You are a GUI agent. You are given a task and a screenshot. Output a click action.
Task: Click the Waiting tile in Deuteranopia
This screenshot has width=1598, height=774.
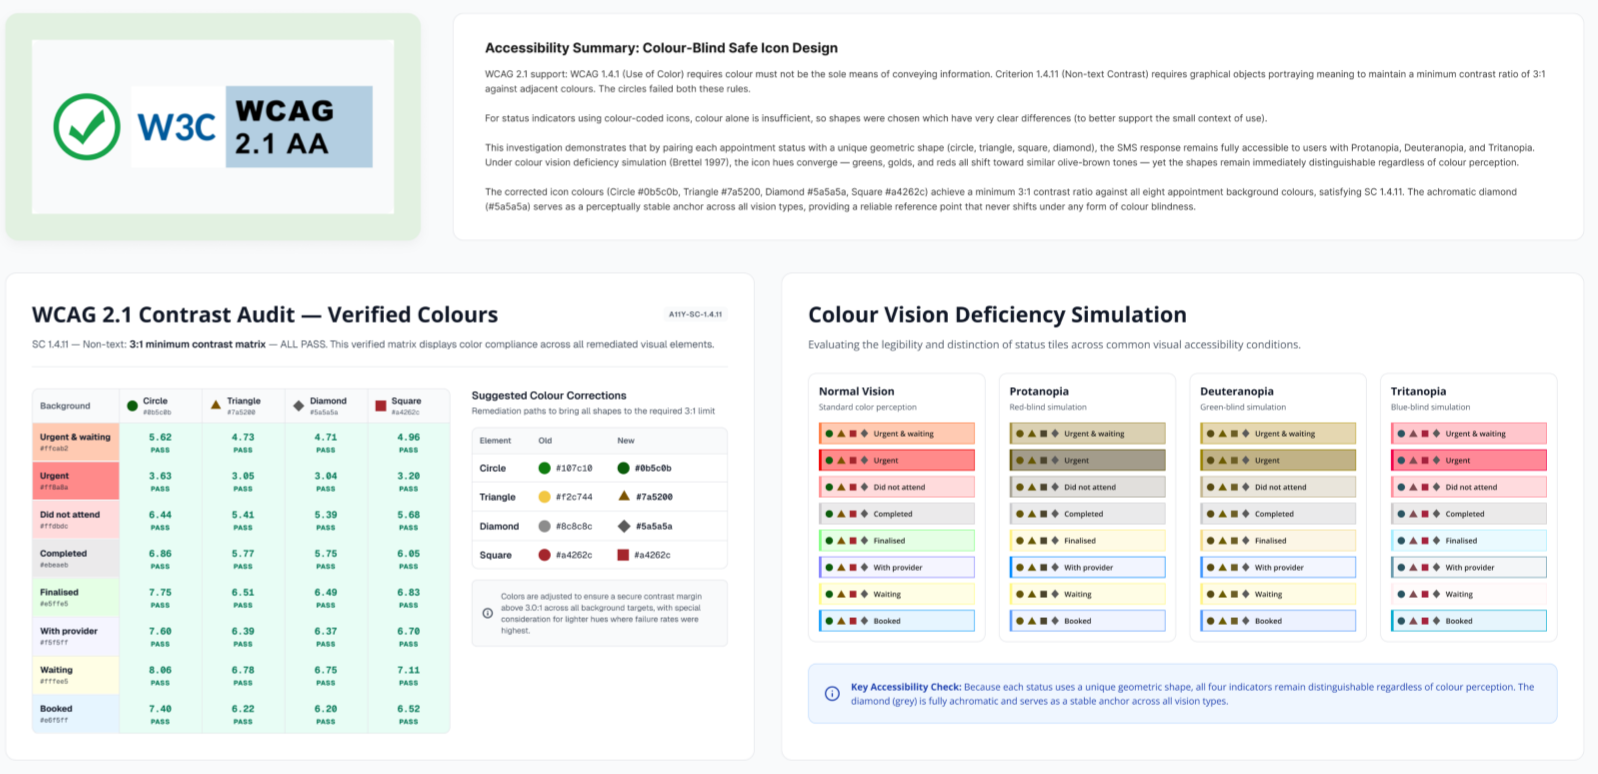(x=1278, y=594)
